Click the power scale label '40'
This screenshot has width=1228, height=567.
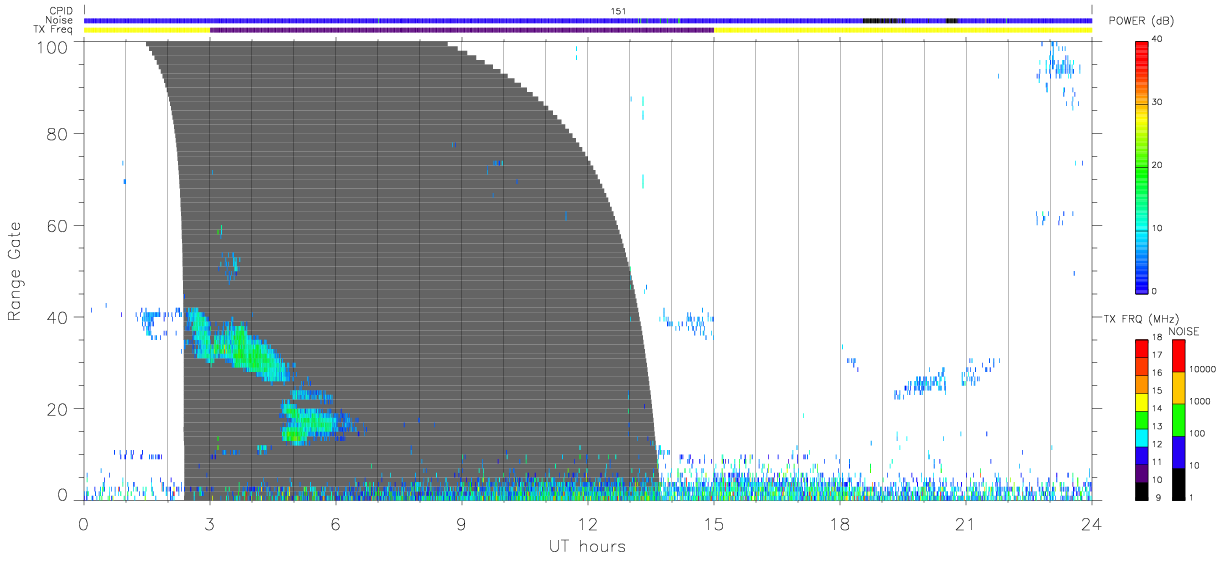click(1156, 39)
